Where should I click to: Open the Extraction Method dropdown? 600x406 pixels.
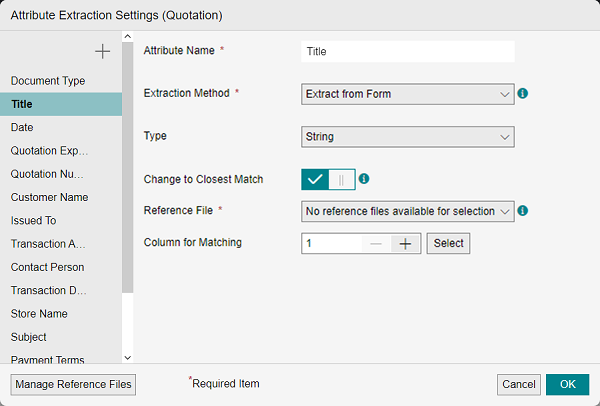407,94
